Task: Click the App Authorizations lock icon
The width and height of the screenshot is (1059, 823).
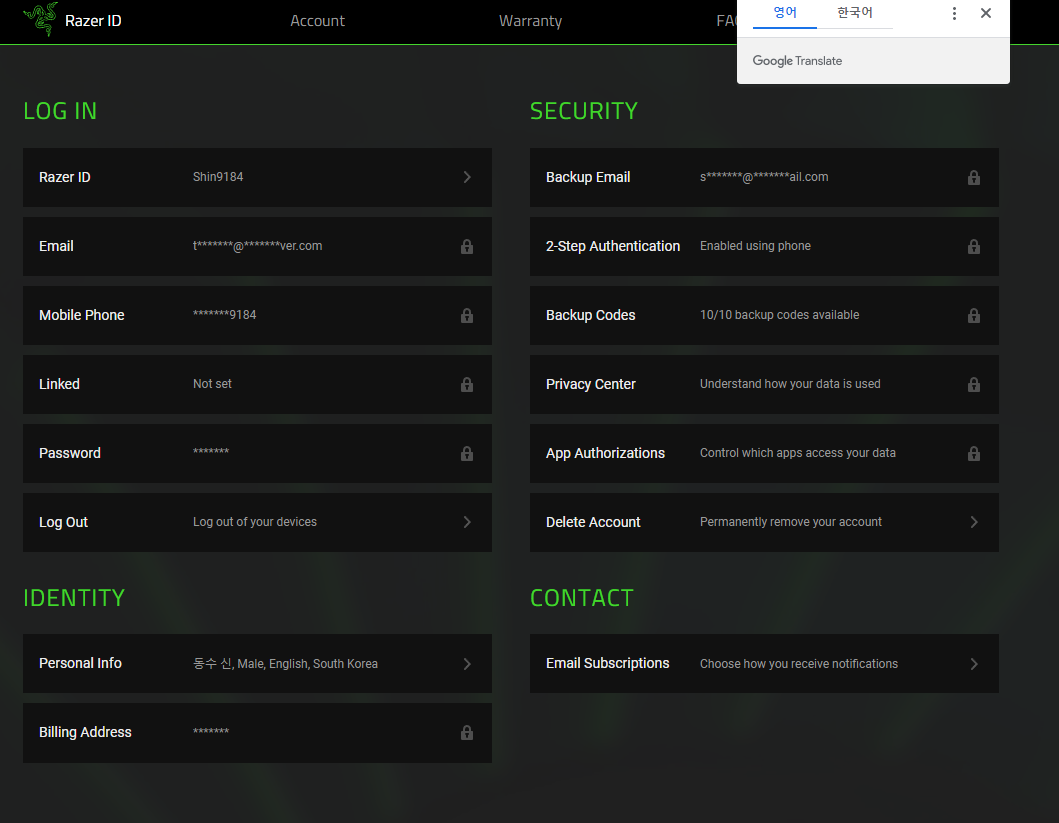Action: click(x=974, y=453)
